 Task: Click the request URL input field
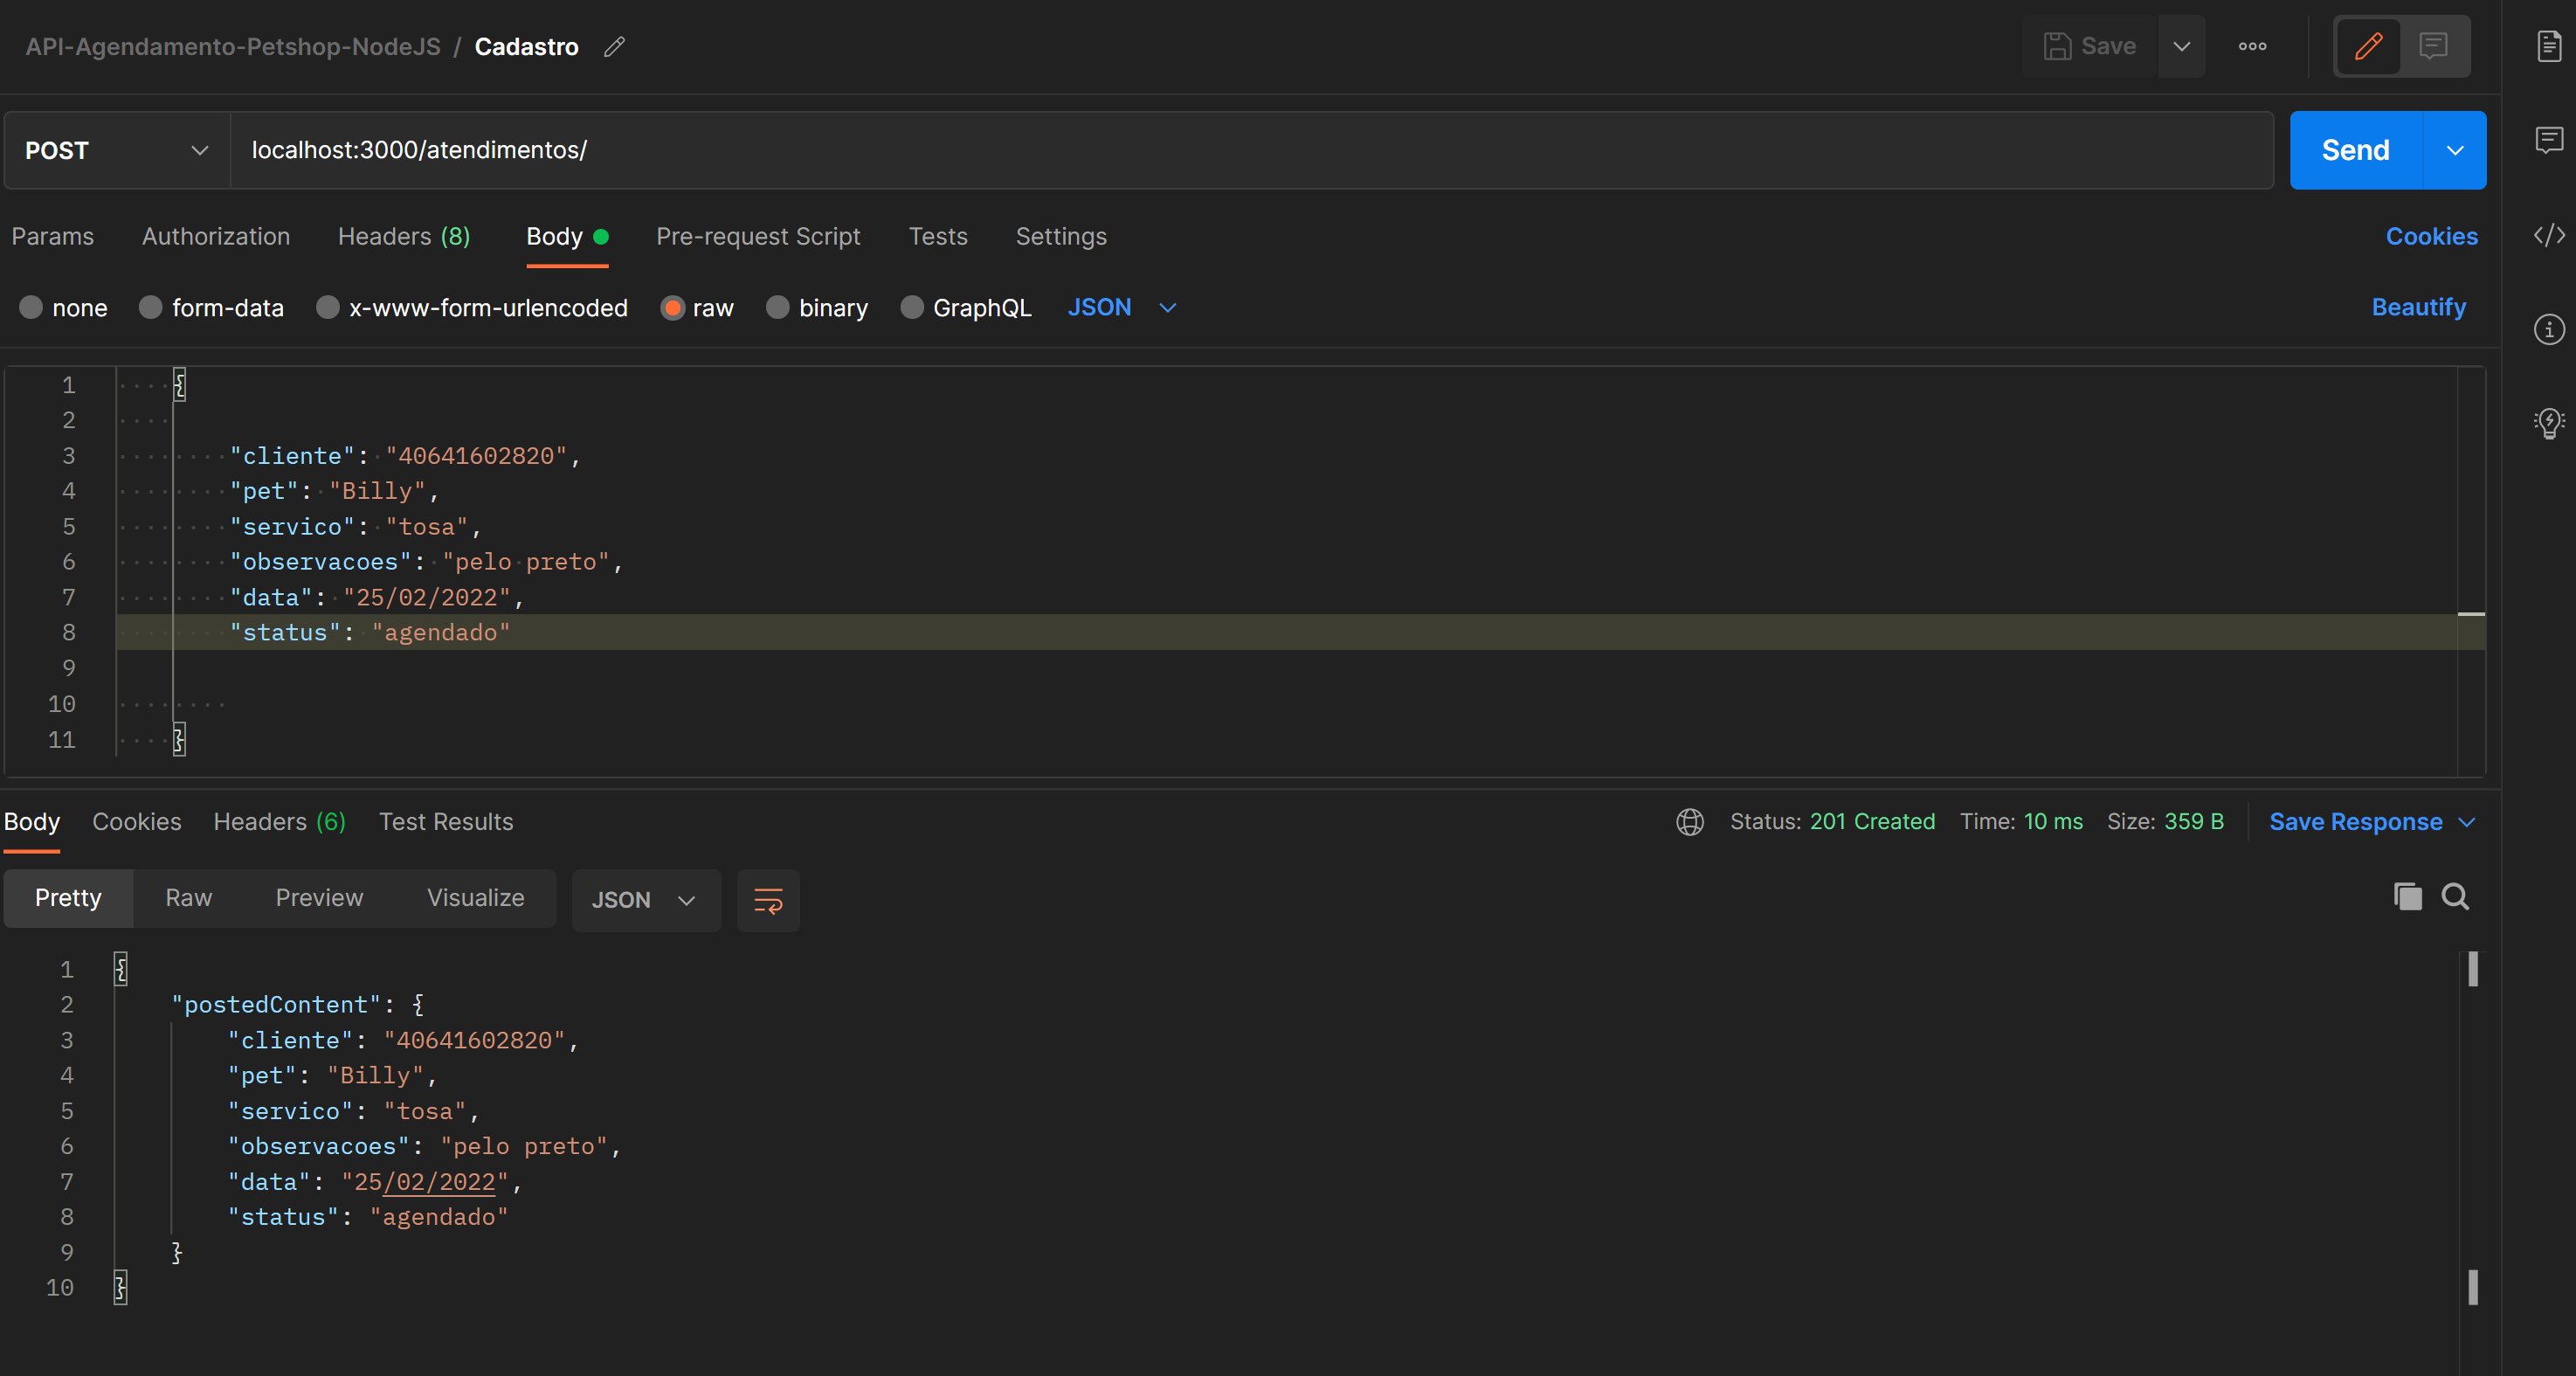click(1252, 150)
